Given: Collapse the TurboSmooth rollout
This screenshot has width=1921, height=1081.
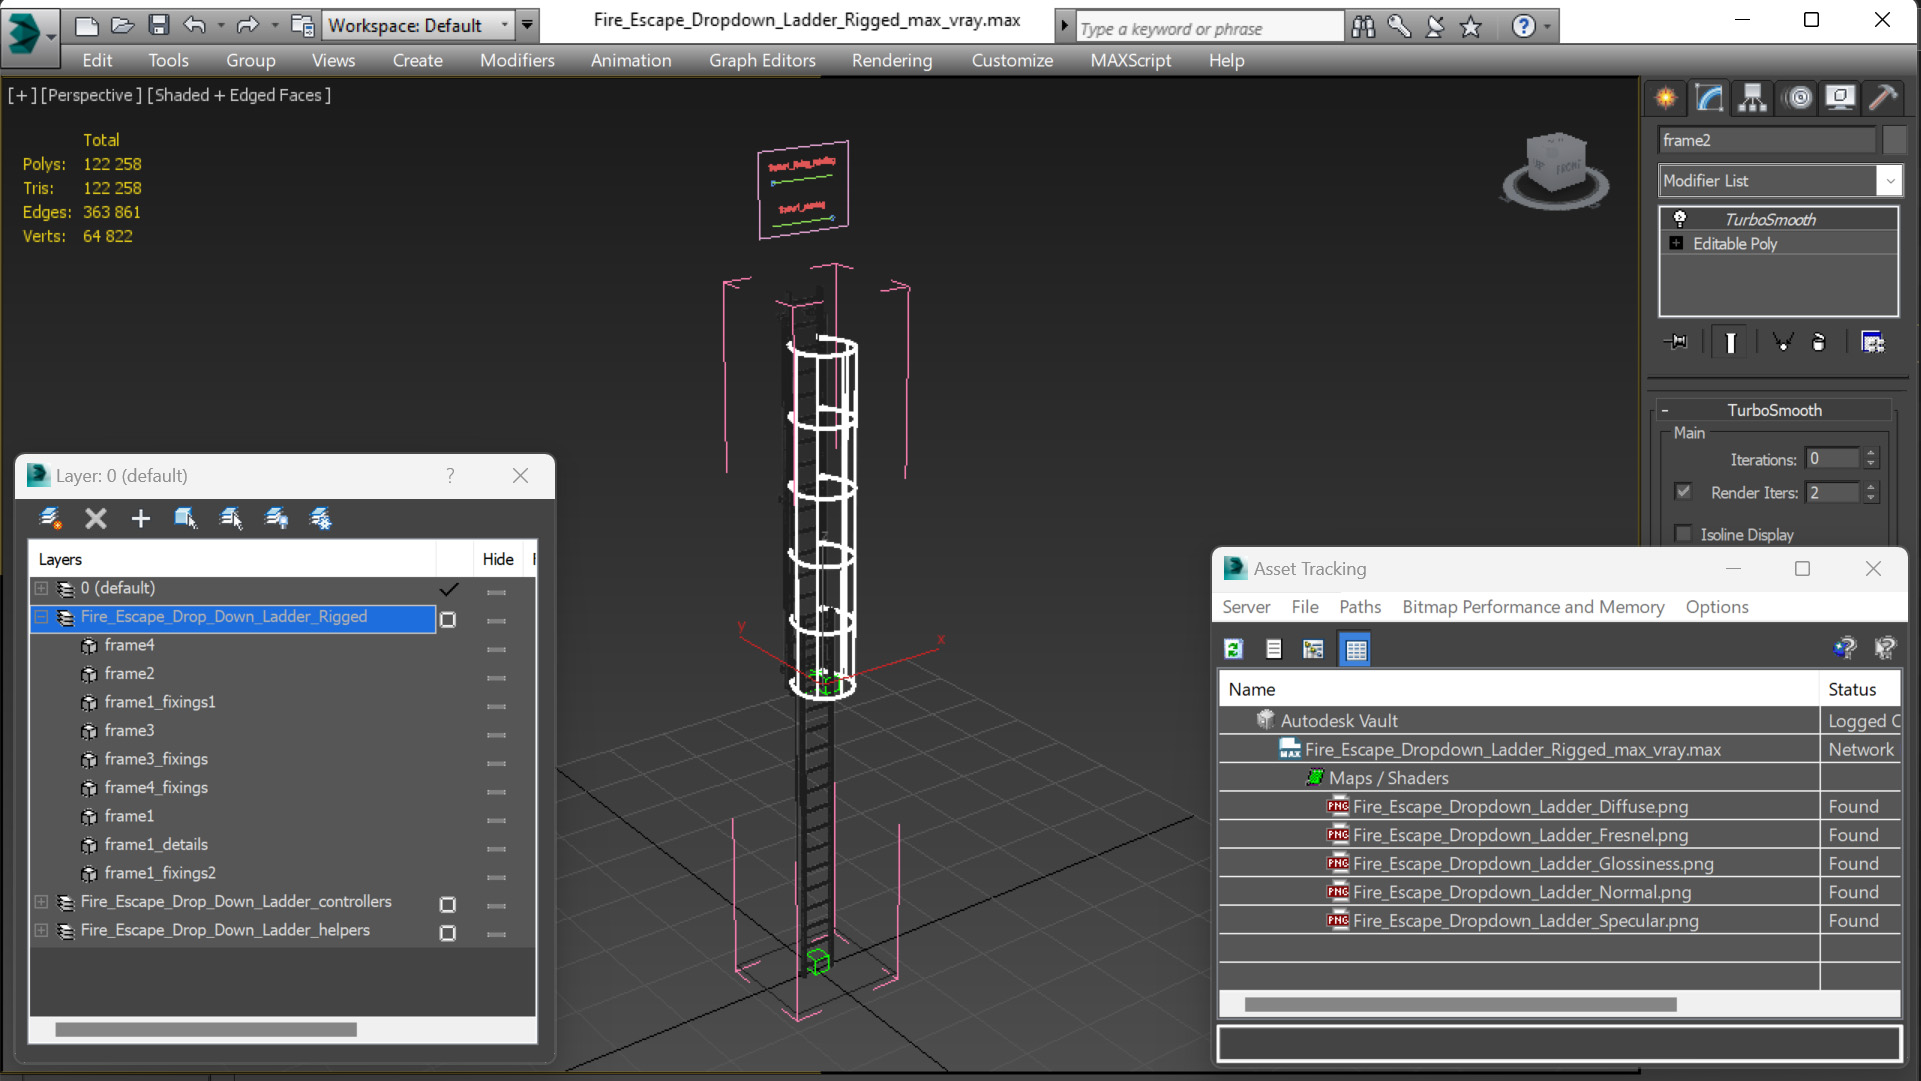Looking at the screenshot, I should tap(1665, 410).
